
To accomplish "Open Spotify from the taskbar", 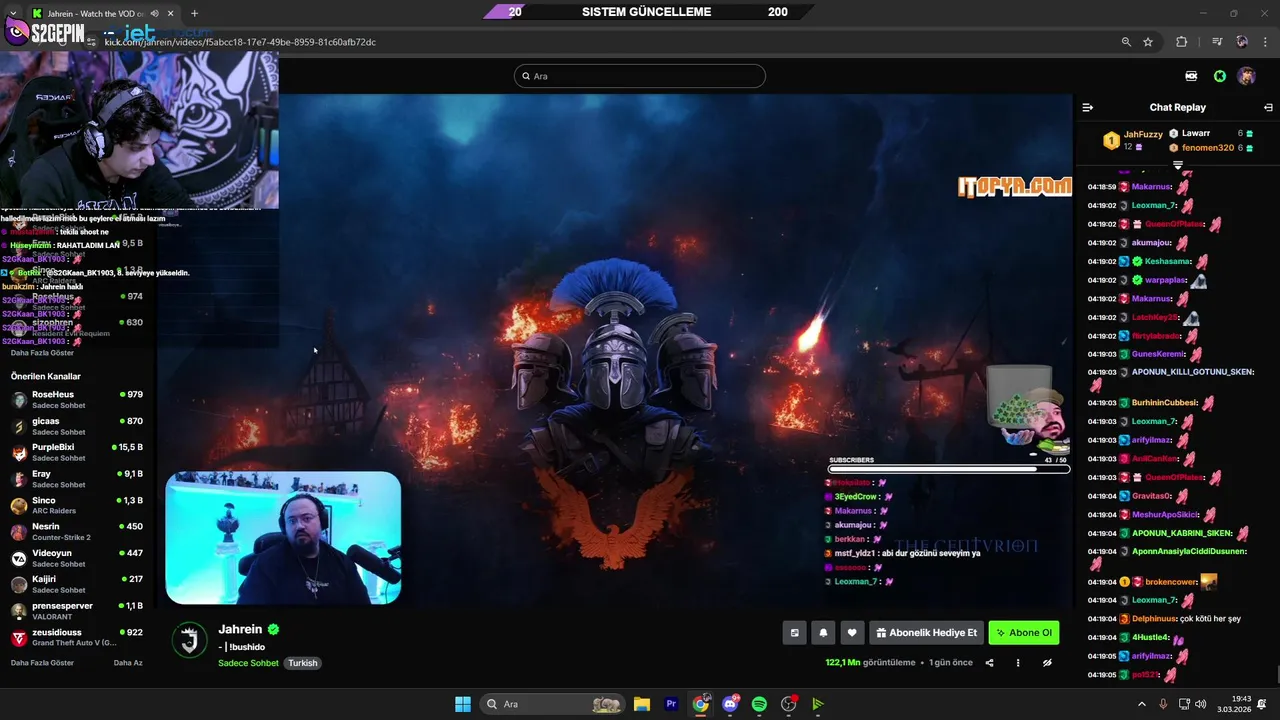I will pyautogui.click(x=759, y=704).
